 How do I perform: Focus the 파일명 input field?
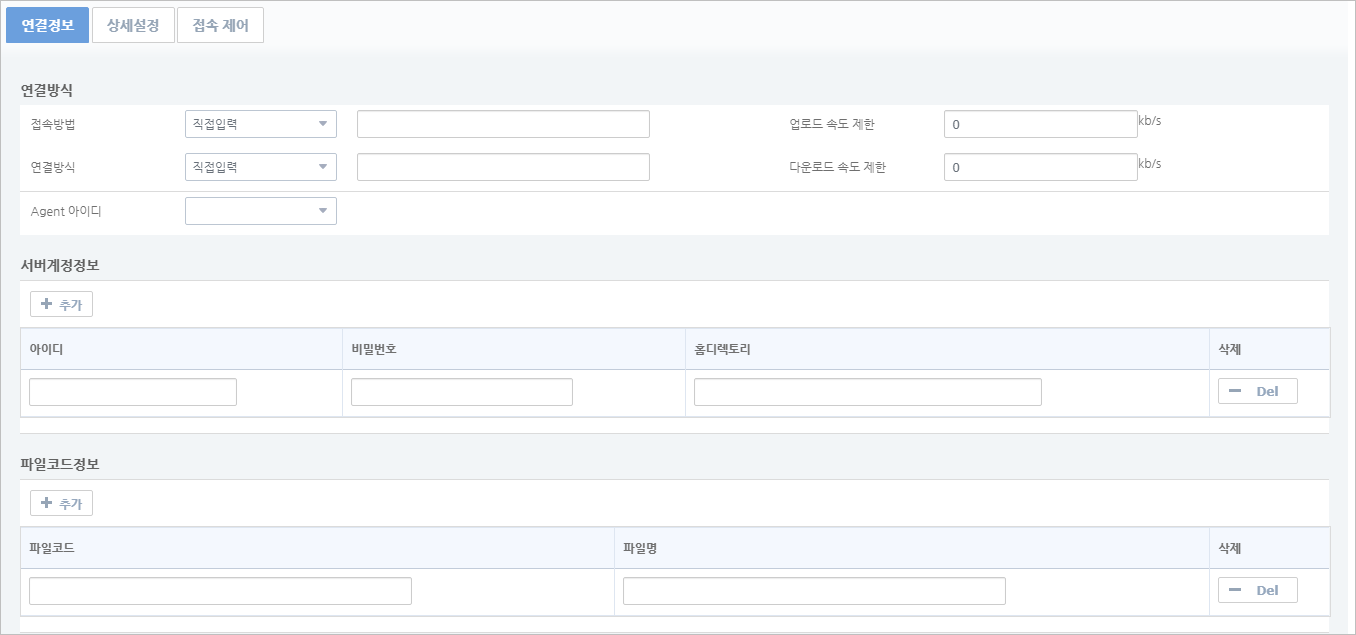[x=814, y=591]
